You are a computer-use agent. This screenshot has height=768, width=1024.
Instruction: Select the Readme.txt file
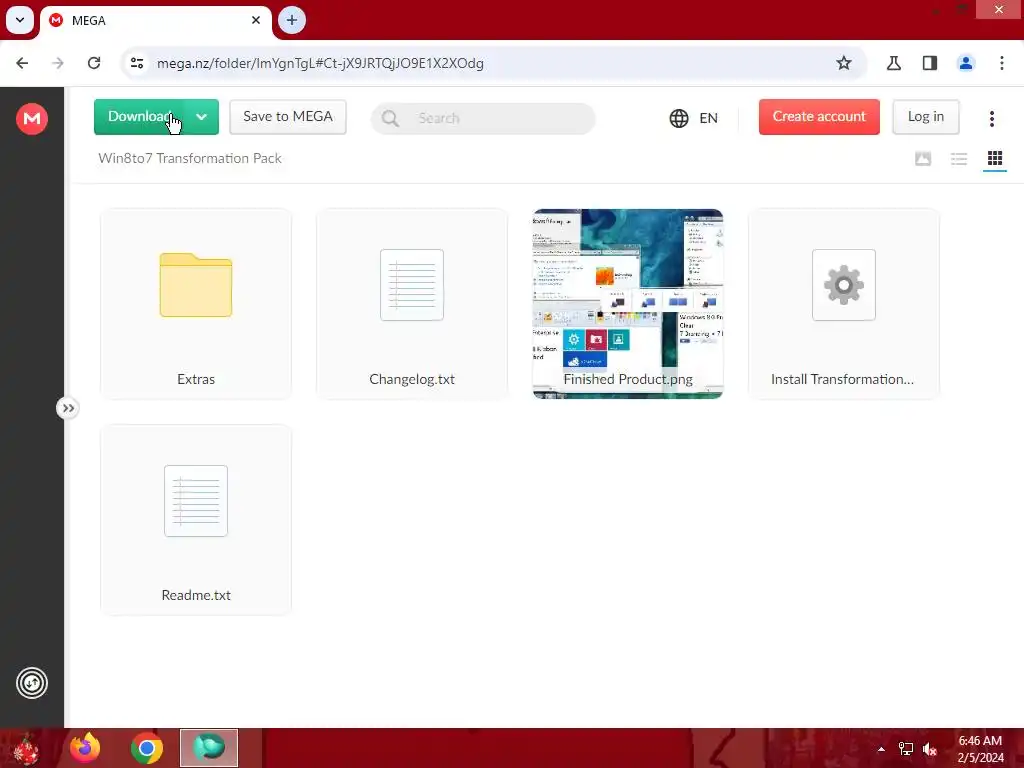click(196, 520)
